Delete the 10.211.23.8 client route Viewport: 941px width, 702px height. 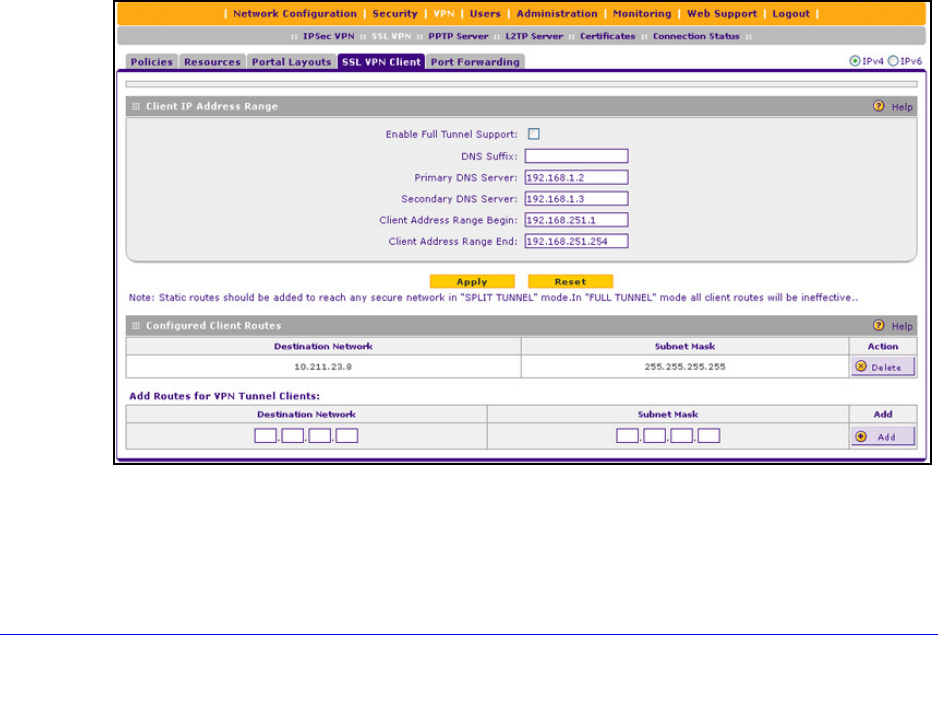pos(882,367)
